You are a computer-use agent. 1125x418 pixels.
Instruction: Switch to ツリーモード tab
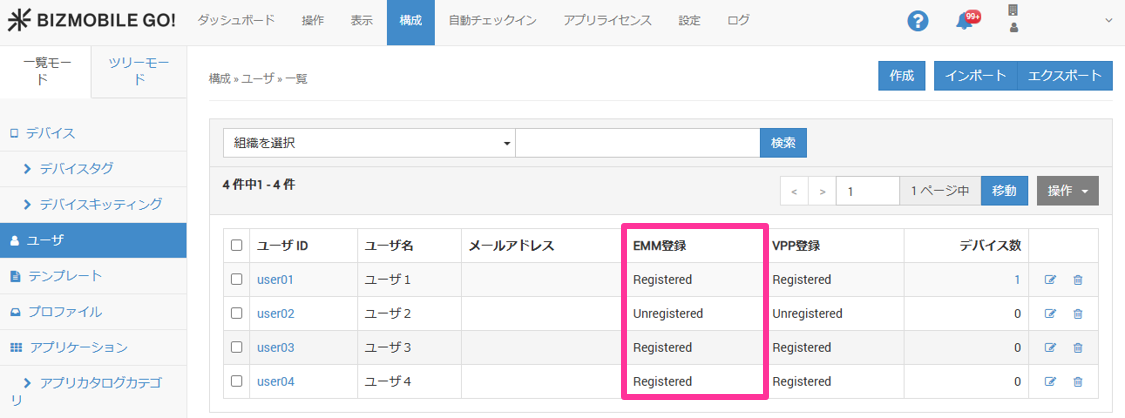tap(139, 71)
